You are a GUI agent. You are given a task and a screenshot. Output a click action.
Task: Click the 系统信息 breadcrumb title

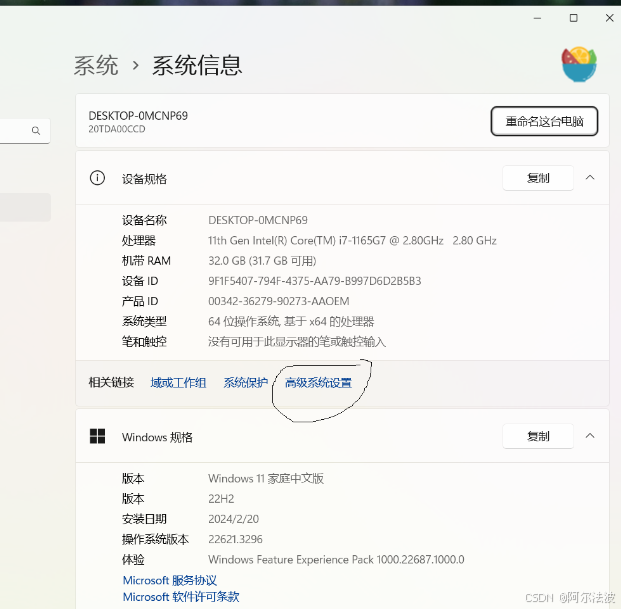197,65
